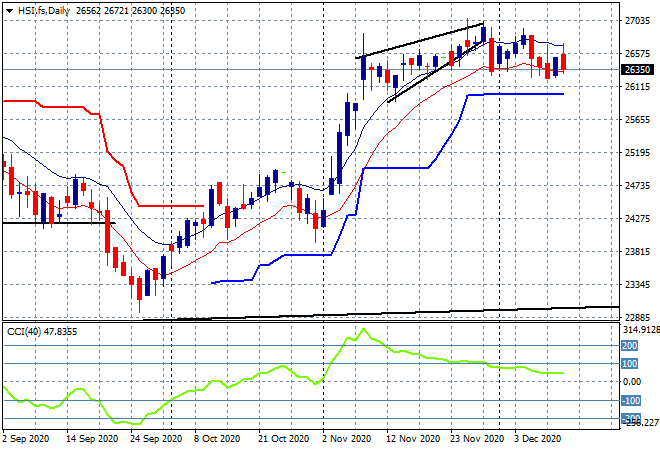Click the 2 Nov 2020 date label
The image size is (660, 450).
pos(346,439)
